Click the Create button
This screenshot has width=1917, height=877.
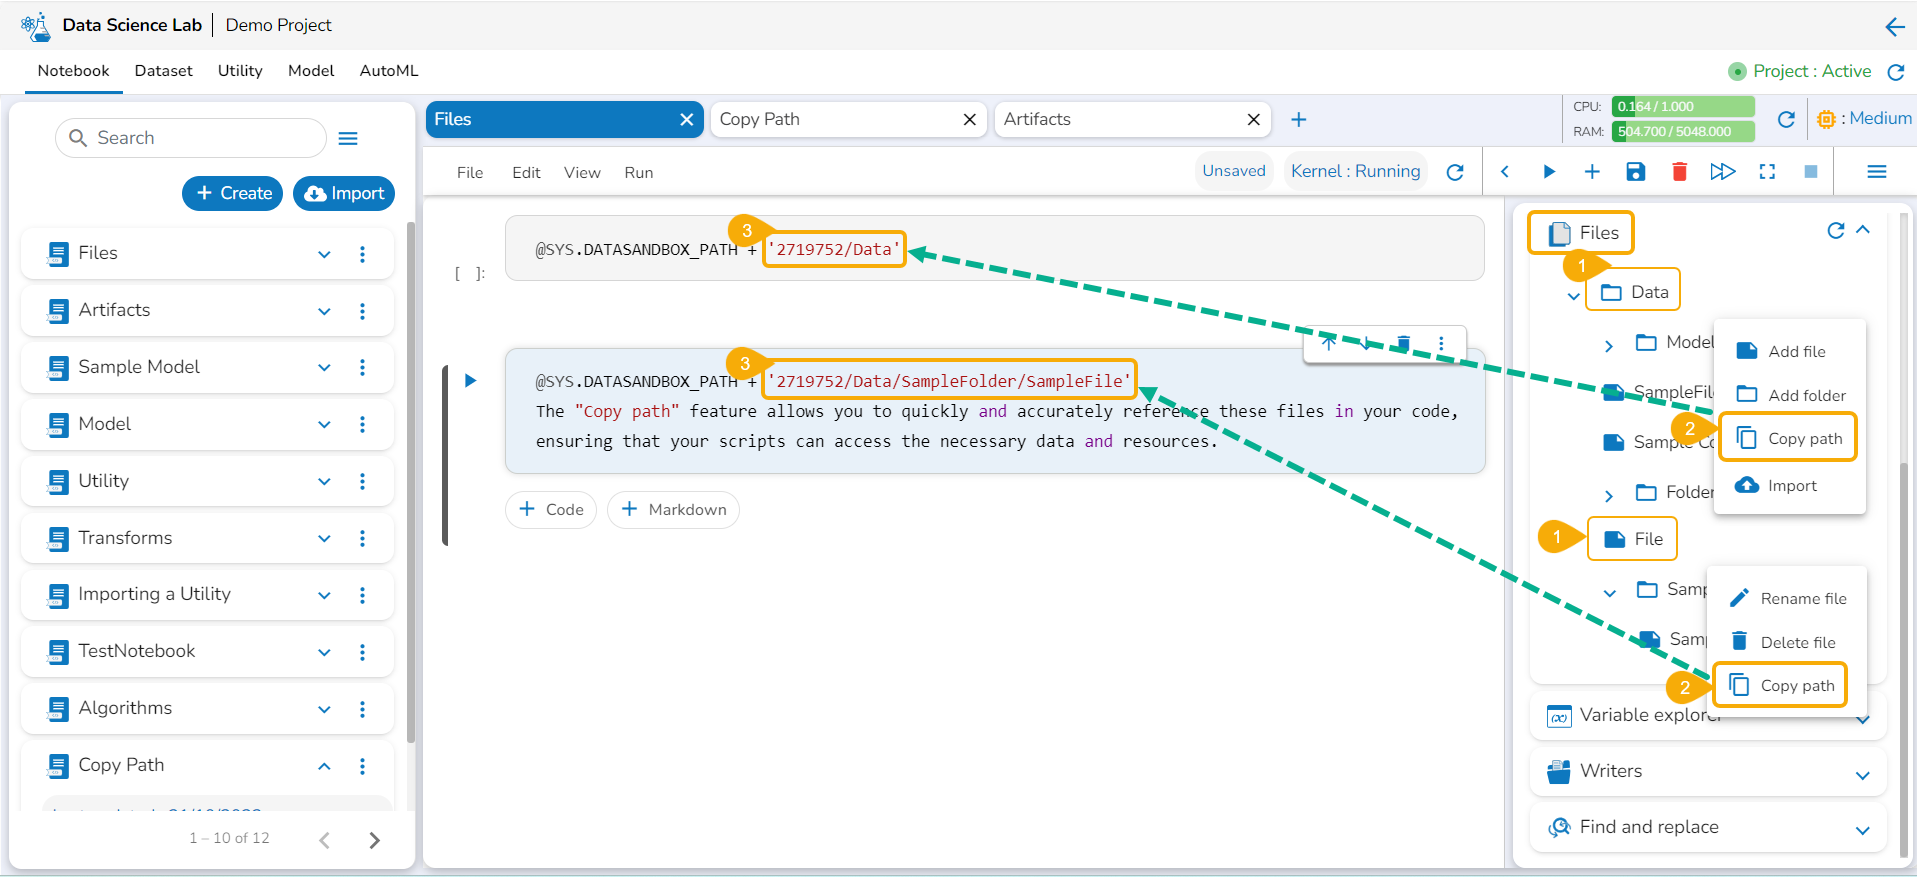pyautogui.click(x=233, y=193)
